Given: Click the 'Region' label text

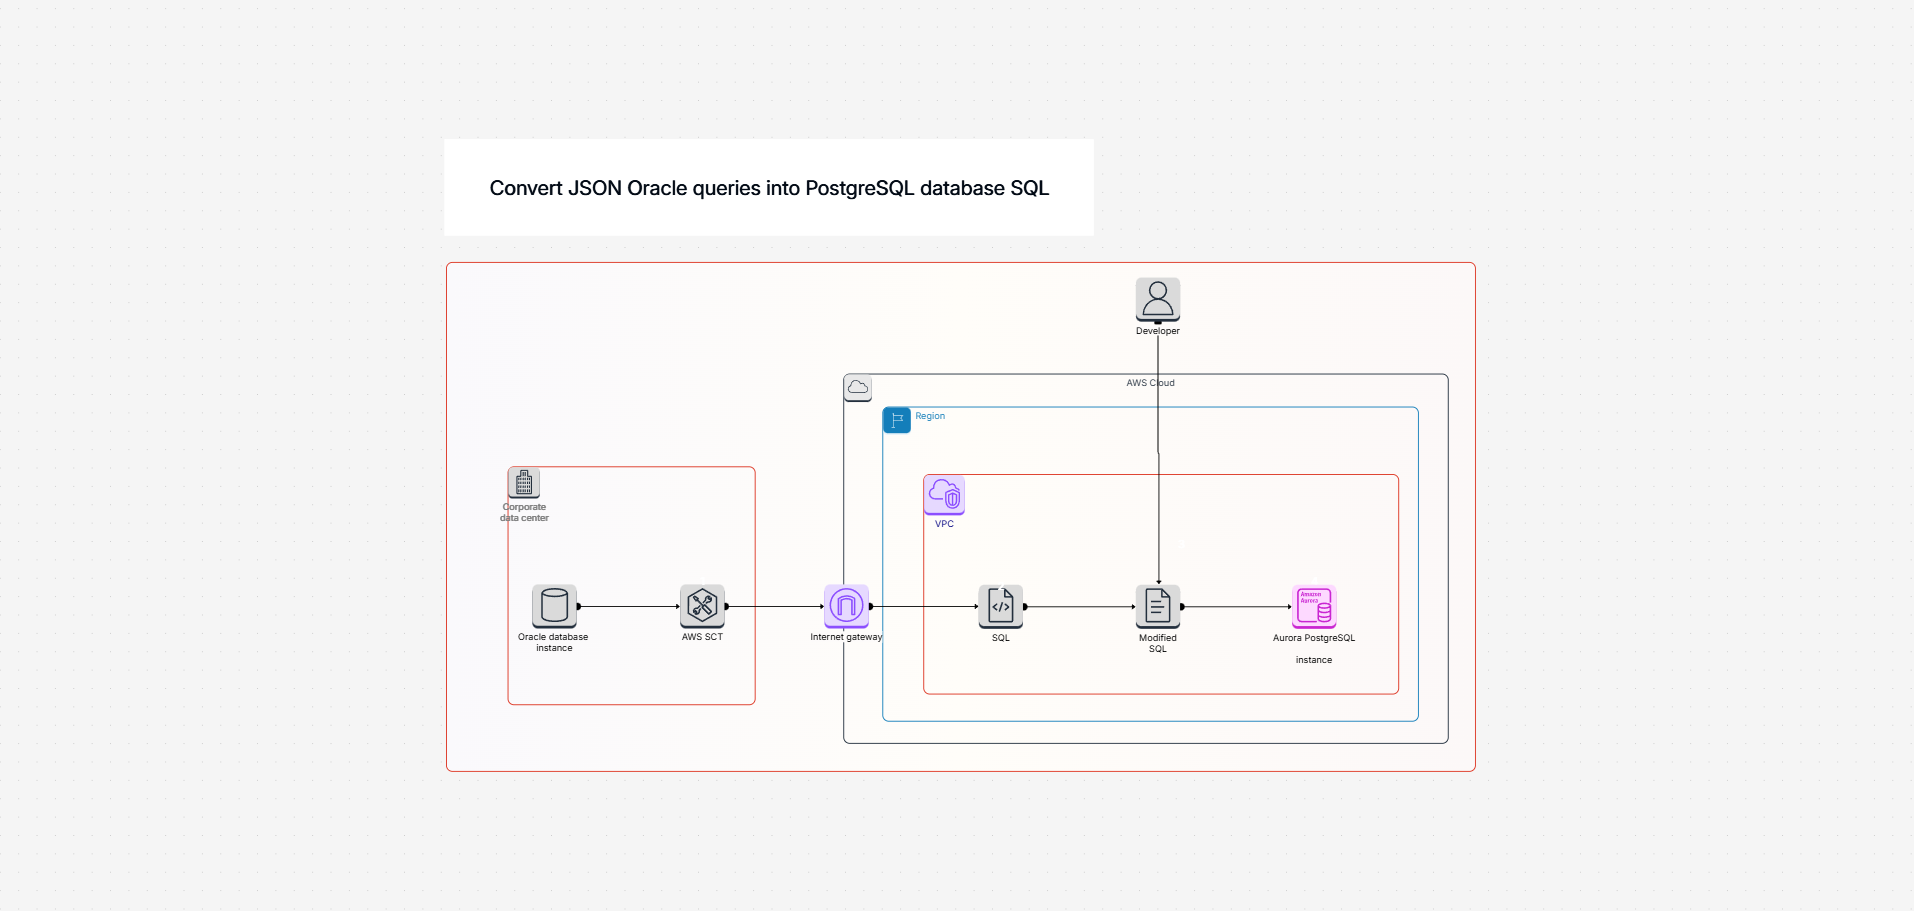Looking at the screenshot, I should point(930,416).
